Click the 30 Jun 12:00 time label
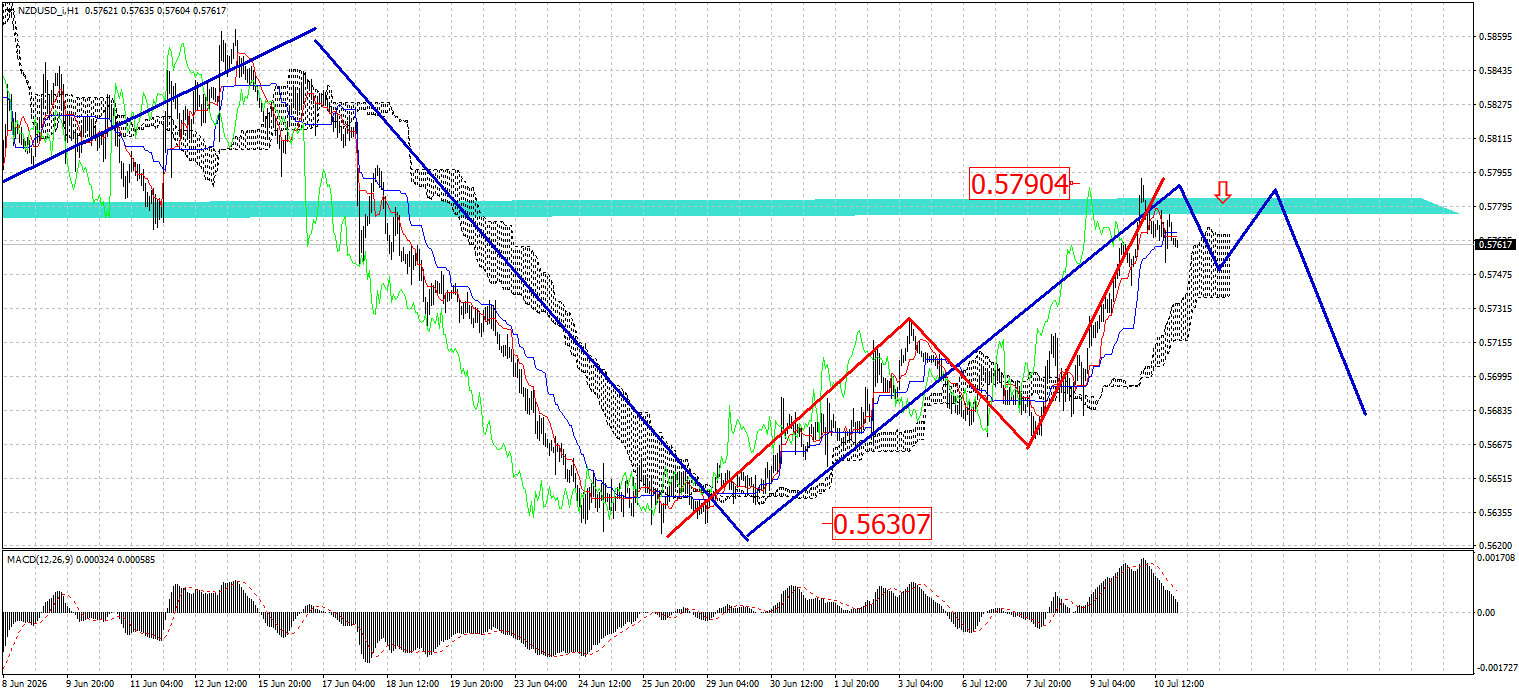The image size is (1519, 695). [x=798, y=684]
